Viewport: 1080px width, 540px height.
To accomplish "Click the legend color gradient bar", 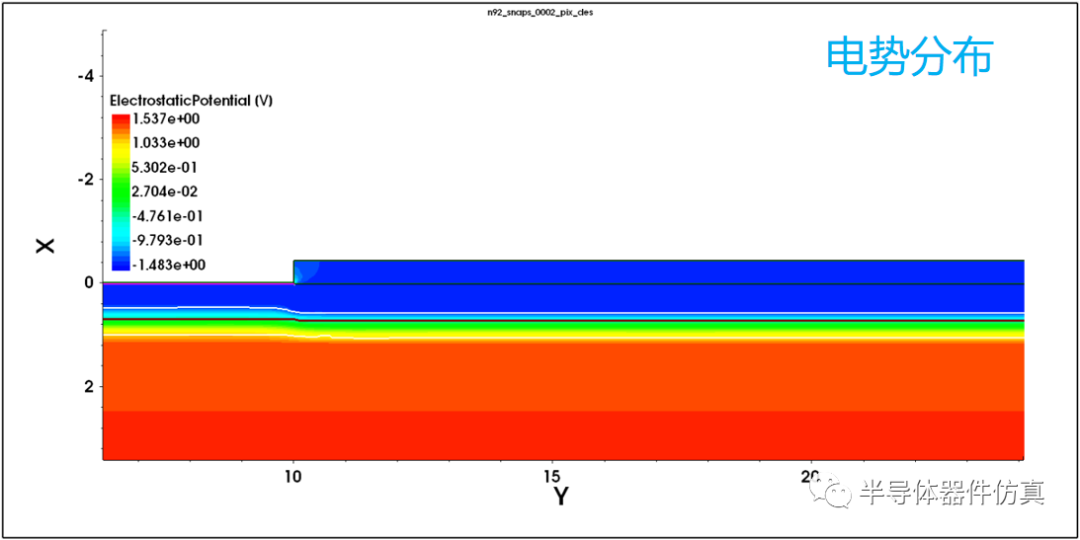I will (x=120, y=192).
